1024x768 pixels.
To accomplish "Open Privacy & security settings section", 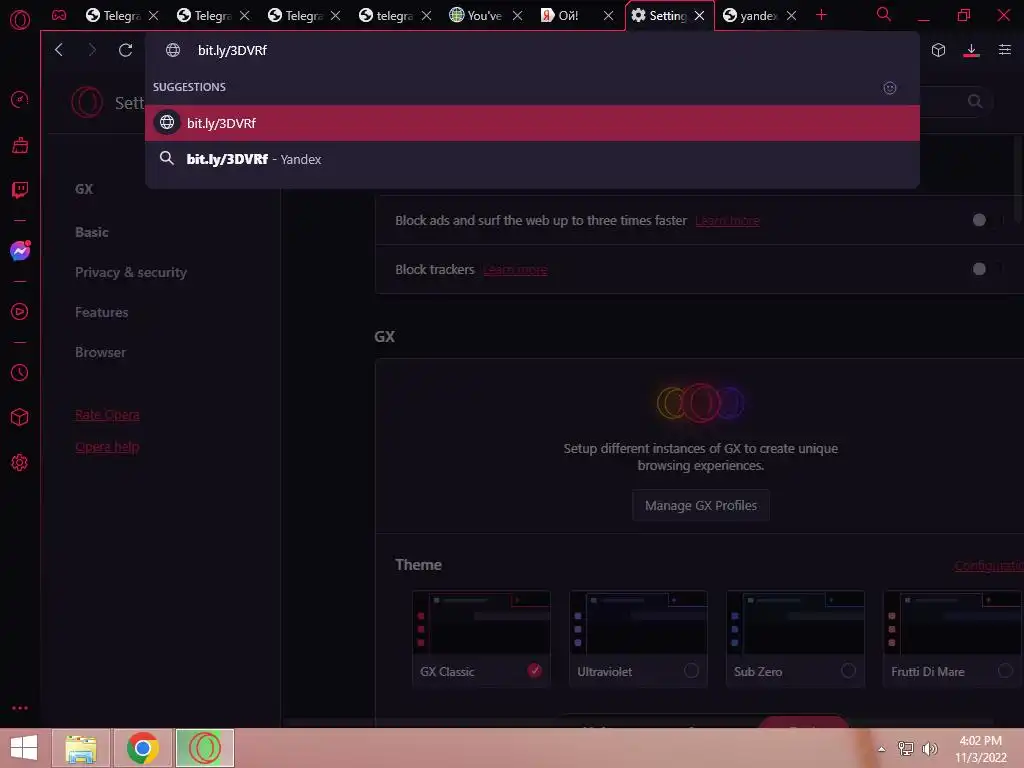I will click(131, 272).
